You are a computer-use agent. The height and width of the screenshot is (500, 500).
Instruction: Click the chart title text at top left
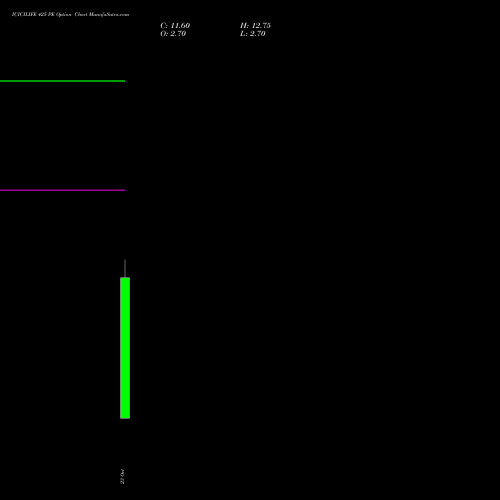70,14
